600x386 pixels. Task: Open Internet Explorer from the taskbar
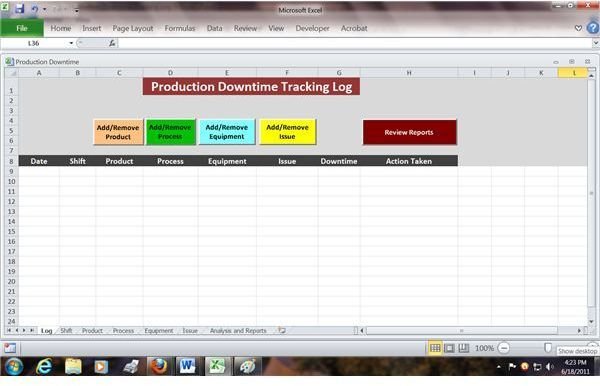(44, 366)
